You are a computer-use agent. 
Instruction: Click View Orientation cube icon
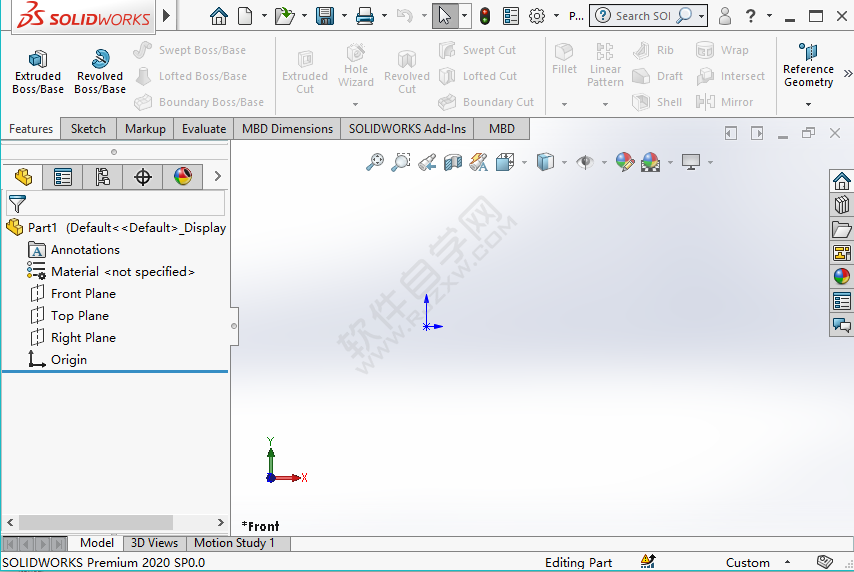[x=505, y=162]
